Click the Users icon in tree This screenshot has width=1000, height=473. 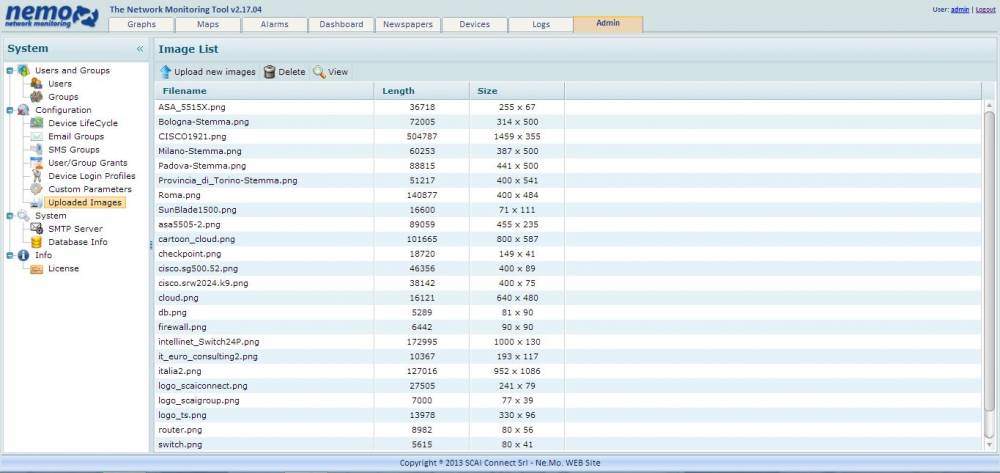[36, 84]
